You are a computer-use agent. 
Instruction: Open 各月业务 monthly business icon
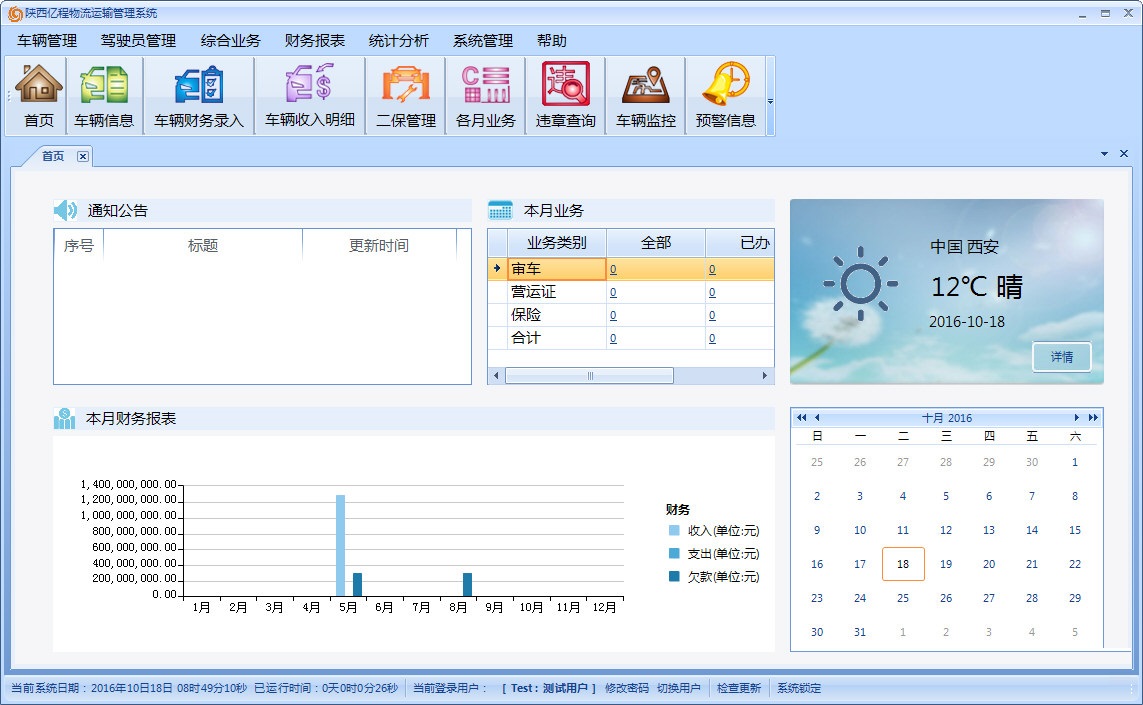tap(485, 96)
